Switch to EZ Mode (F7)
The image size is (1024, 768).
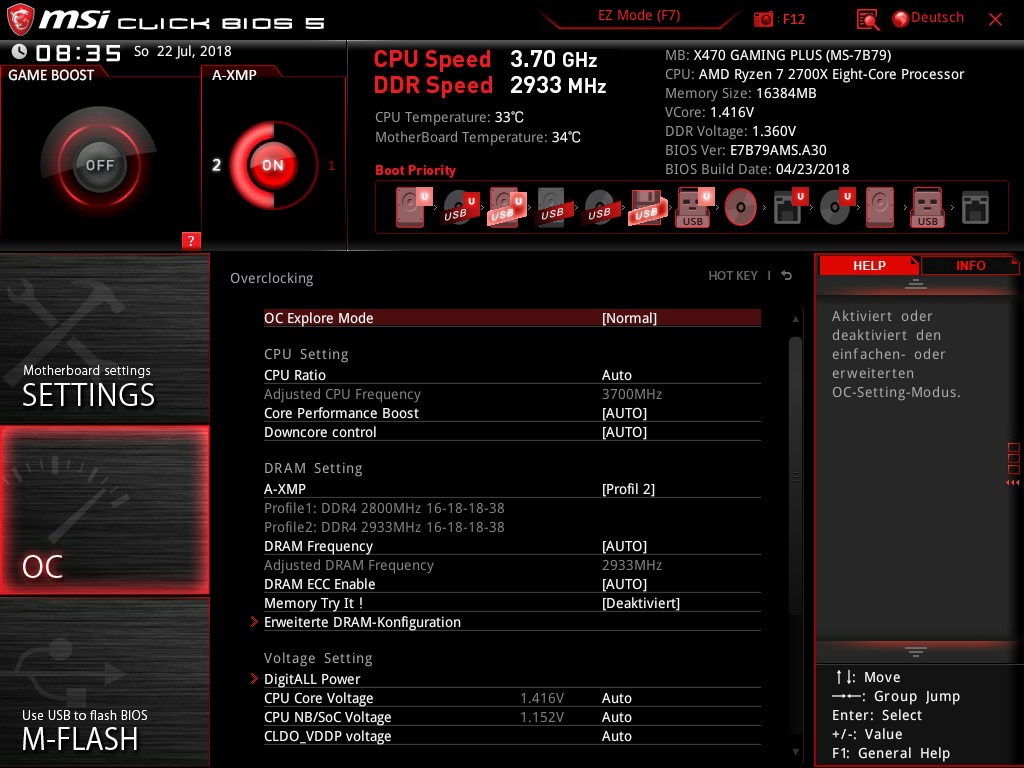(x=639, y=16)
